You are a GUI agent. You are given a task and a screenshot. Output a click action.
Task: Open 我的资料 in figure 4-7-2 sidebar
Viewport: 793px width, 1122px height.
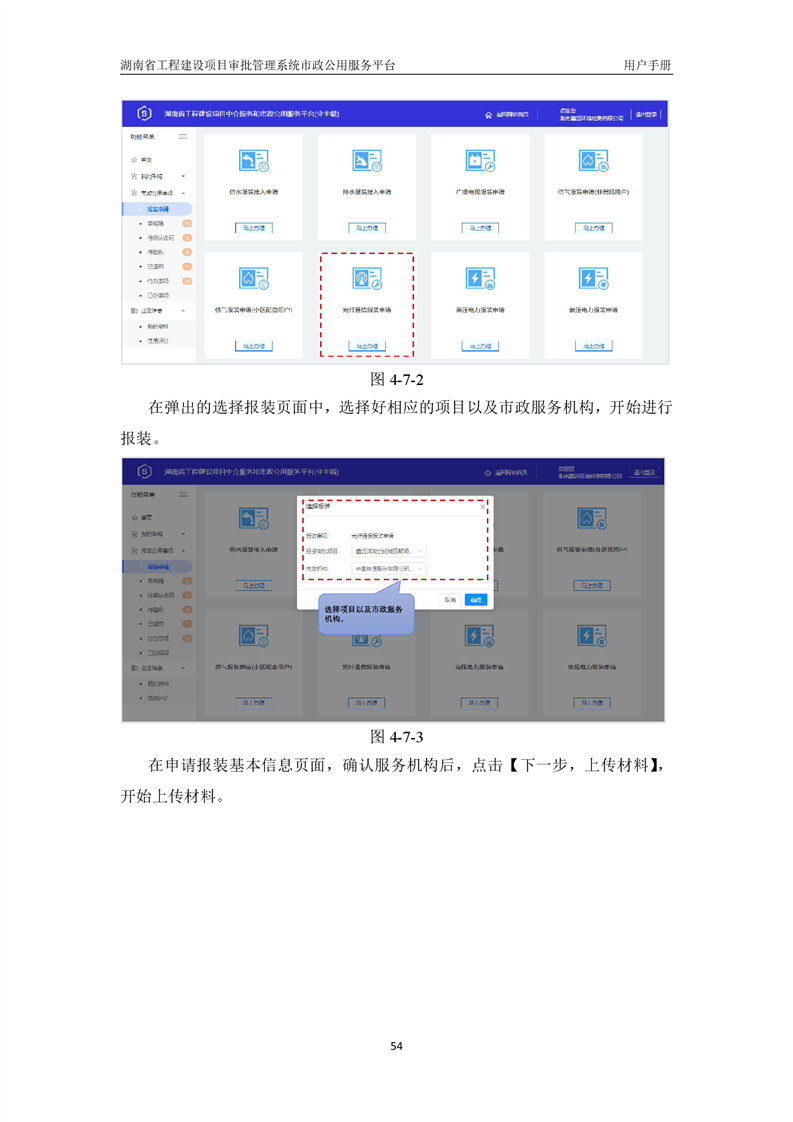[x=157, y=326]
